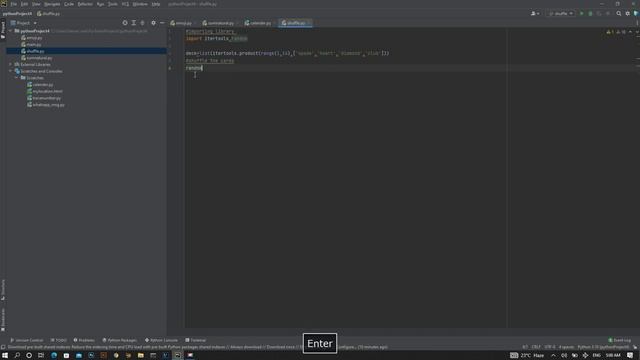This screenshot has width=640, height=360.
Task: Click the import itertools code line
Action: tap(217, 38)
